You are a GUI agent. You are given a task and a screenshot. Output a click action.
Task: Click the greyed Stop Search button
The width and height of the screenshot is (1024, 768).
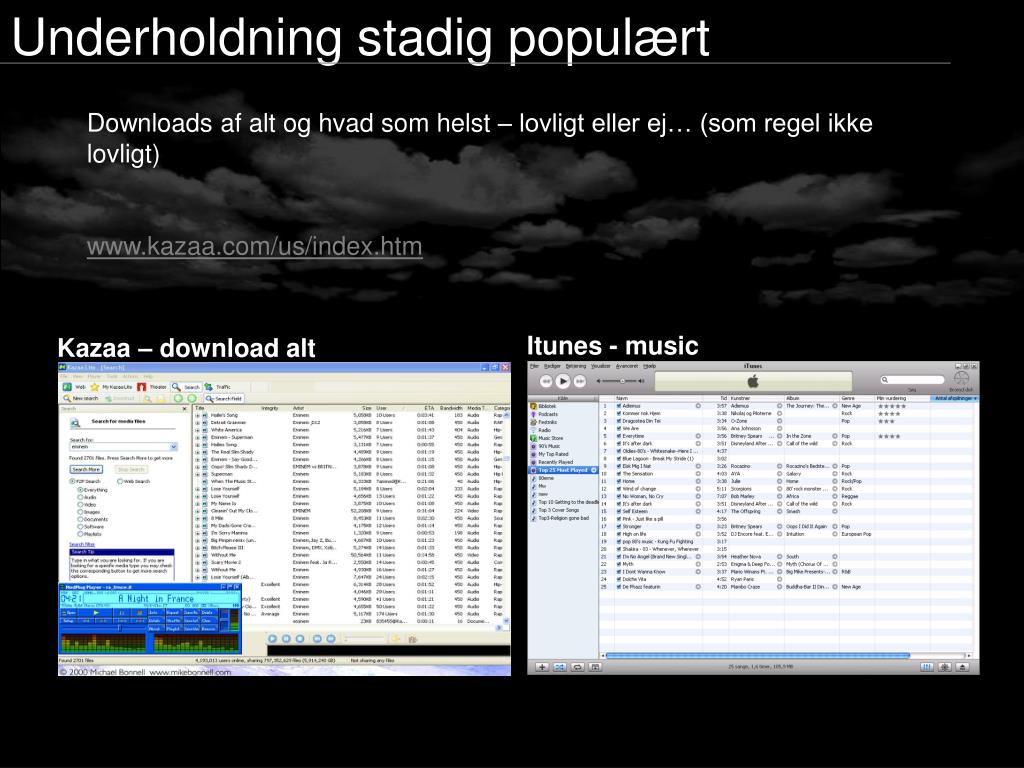point(131,470)
